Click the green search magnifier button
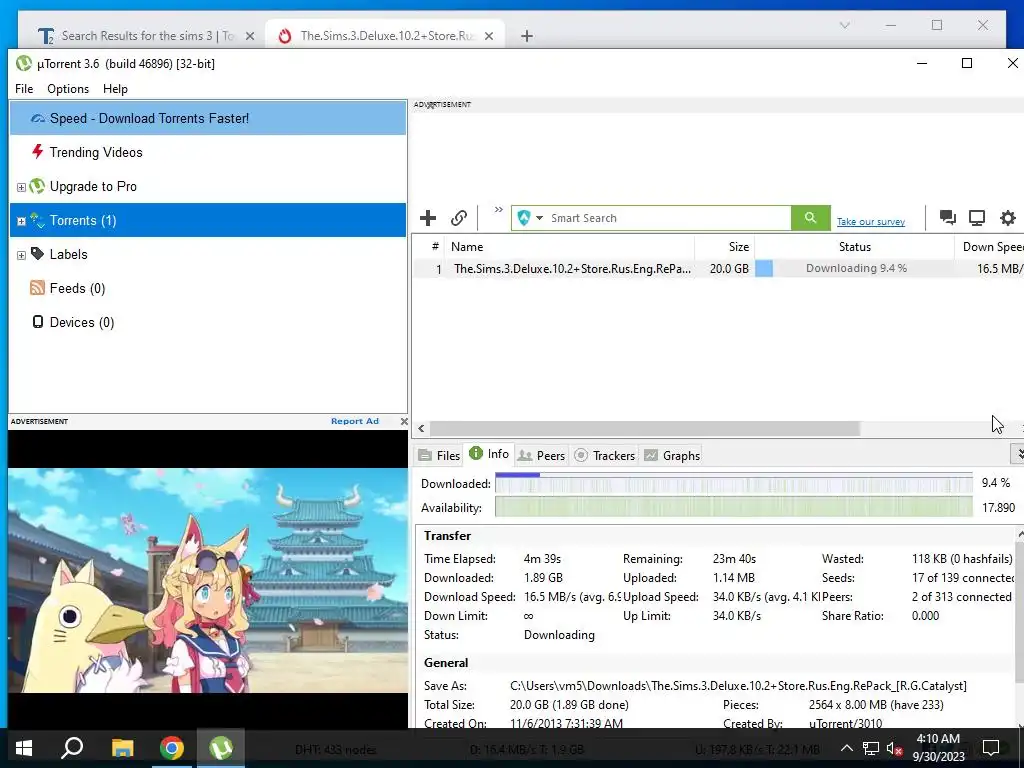This screenshot has width=1024, height=768. 810,217
